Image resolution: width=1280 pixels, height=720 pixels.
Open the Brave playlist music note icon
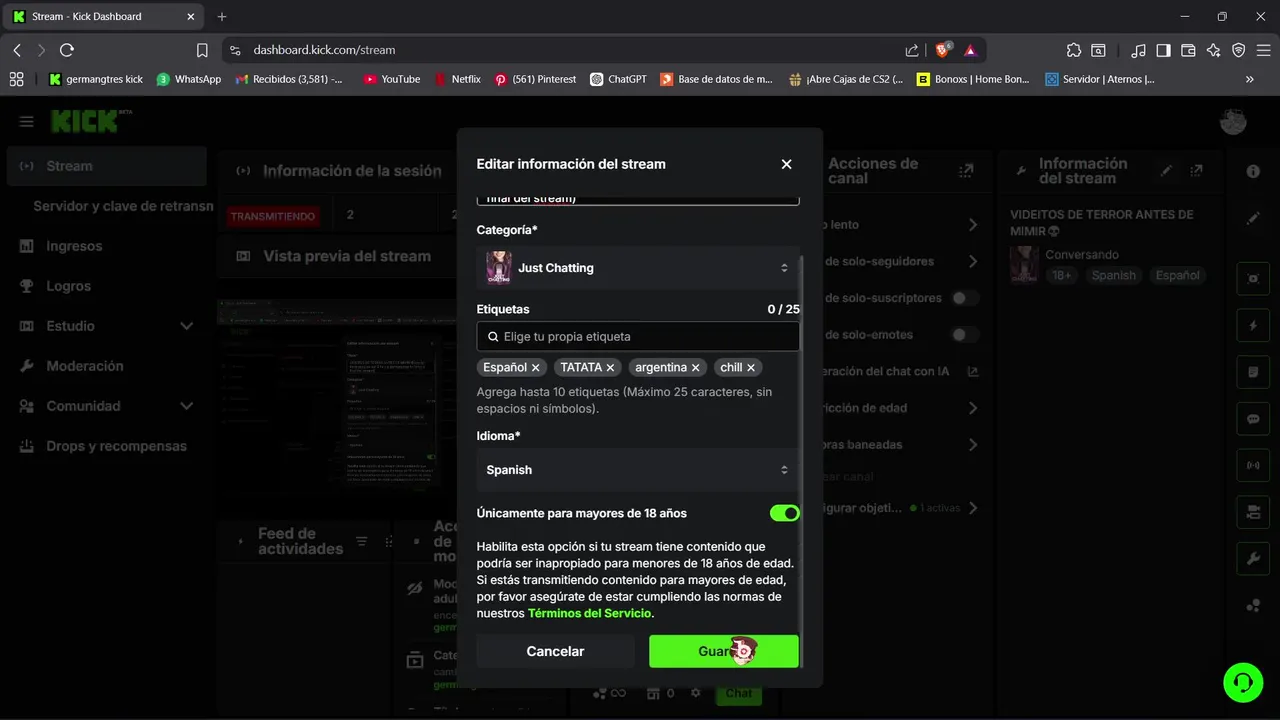point(1138,50)
